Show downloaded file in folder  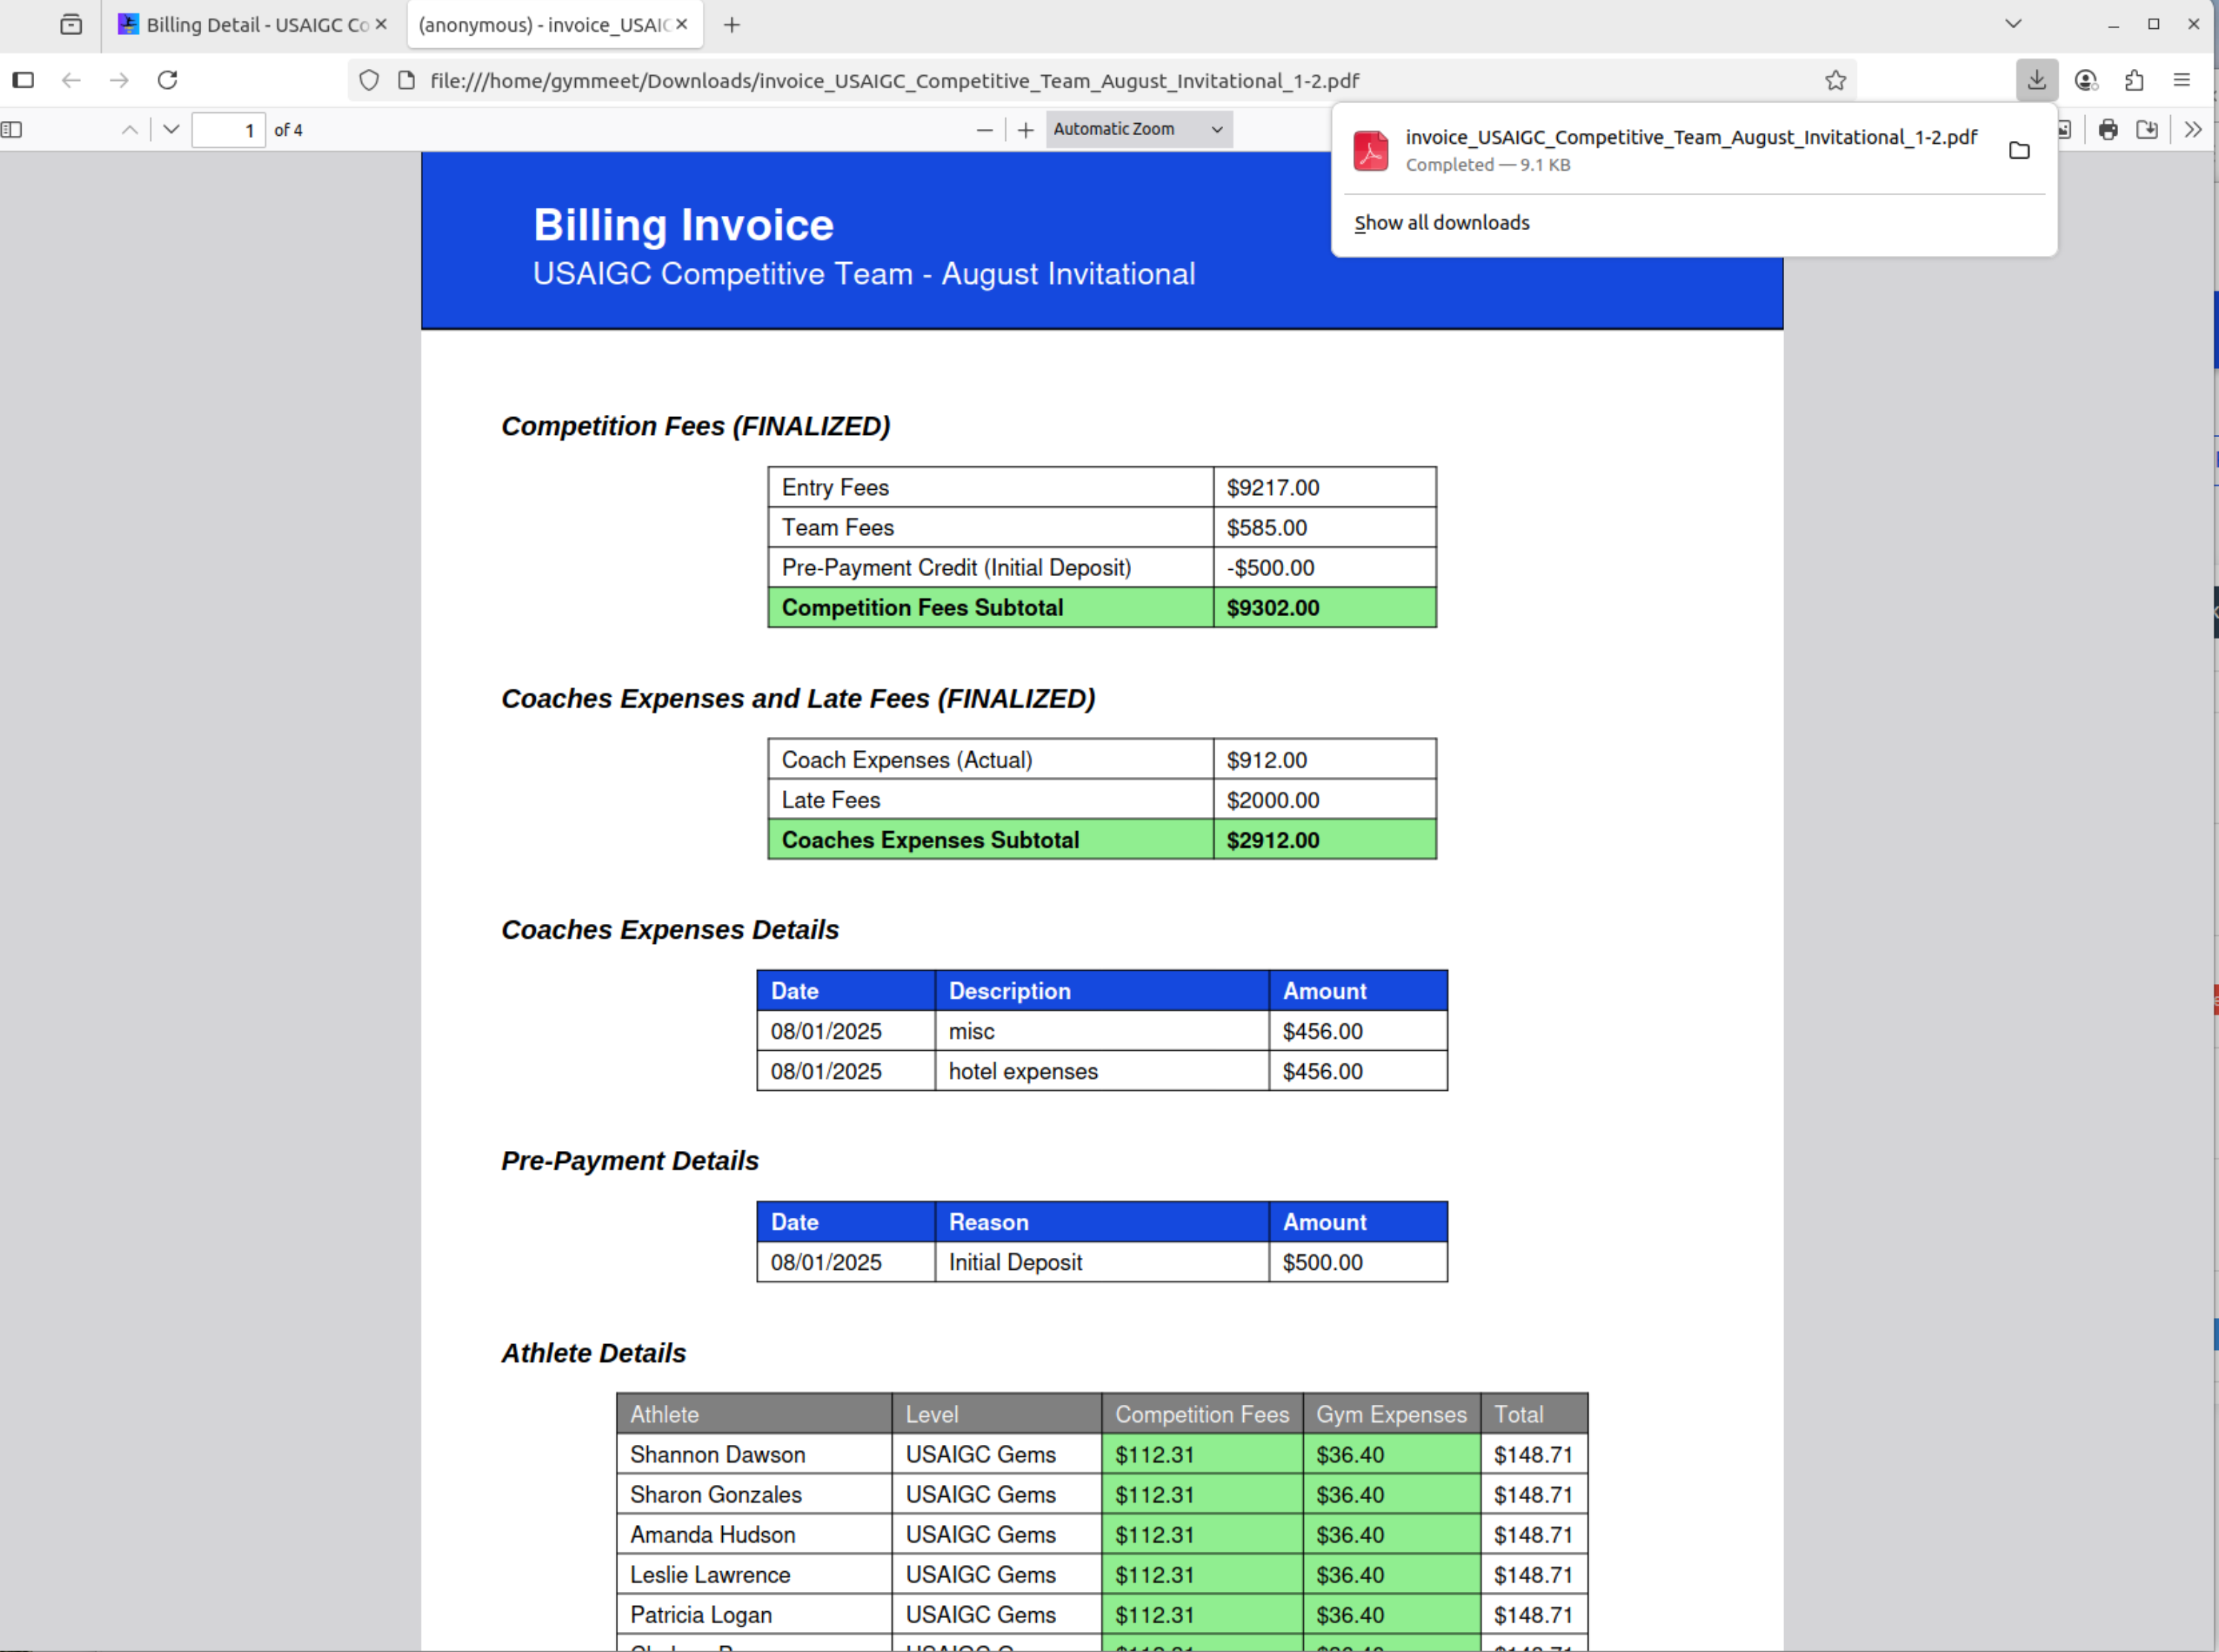click(x=2019, y=150)
